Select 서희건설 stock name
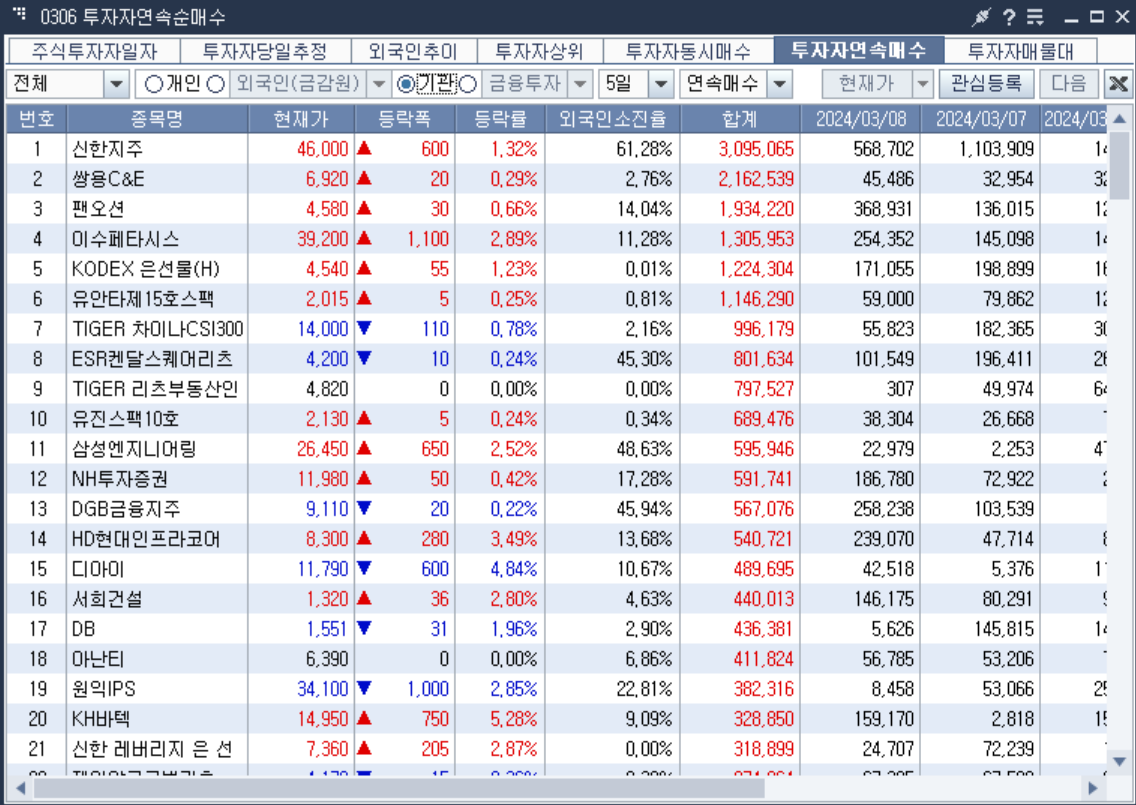Screen dimensions: 1136x805 (x=107, y=599)
